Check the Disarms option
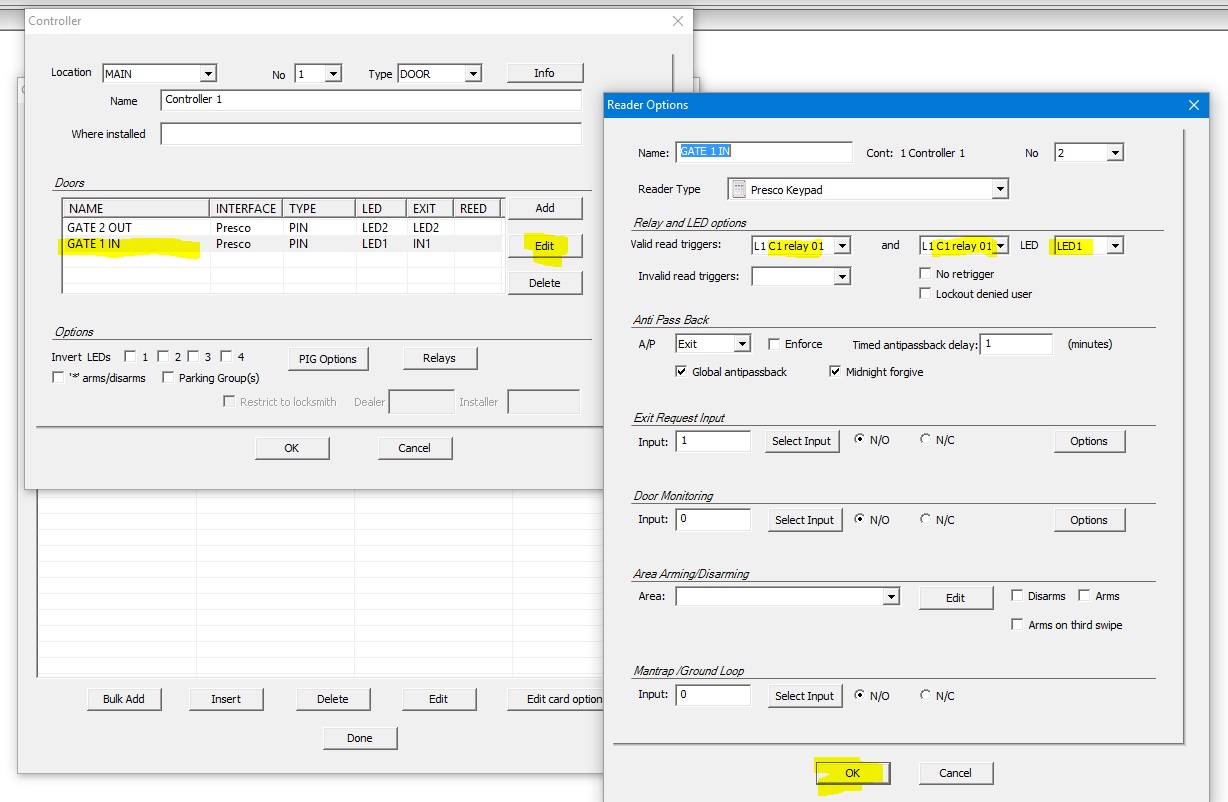 point(1017,596)
